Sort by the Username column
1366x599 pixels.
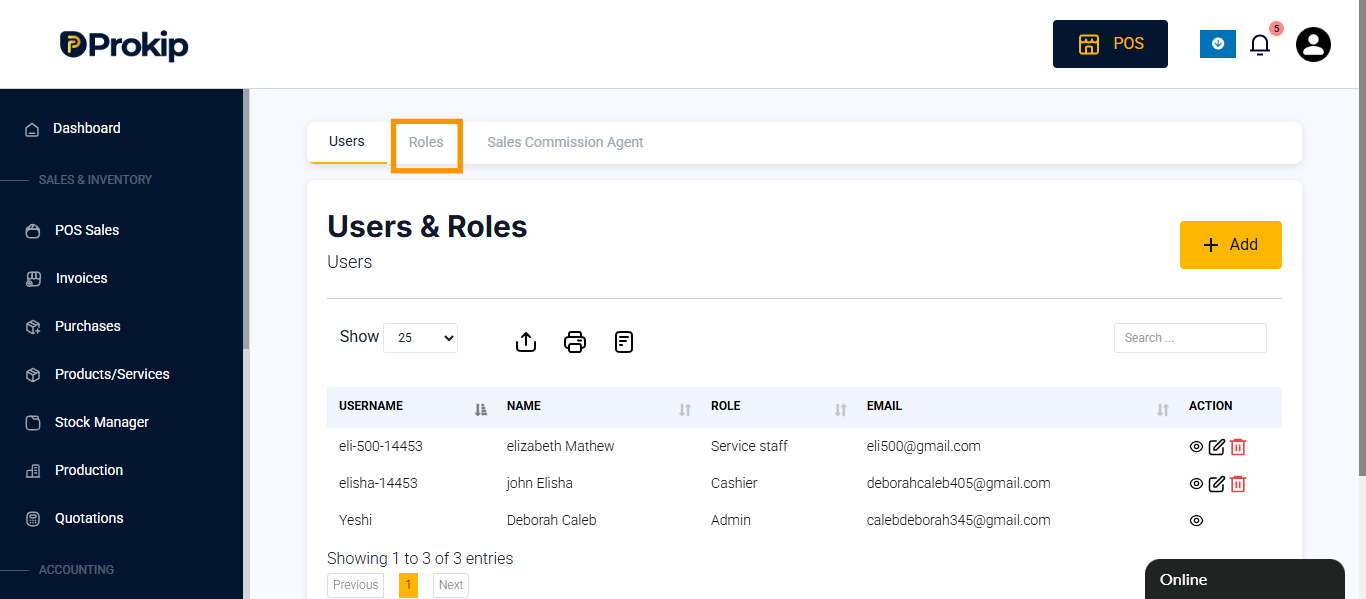(411, 407)
